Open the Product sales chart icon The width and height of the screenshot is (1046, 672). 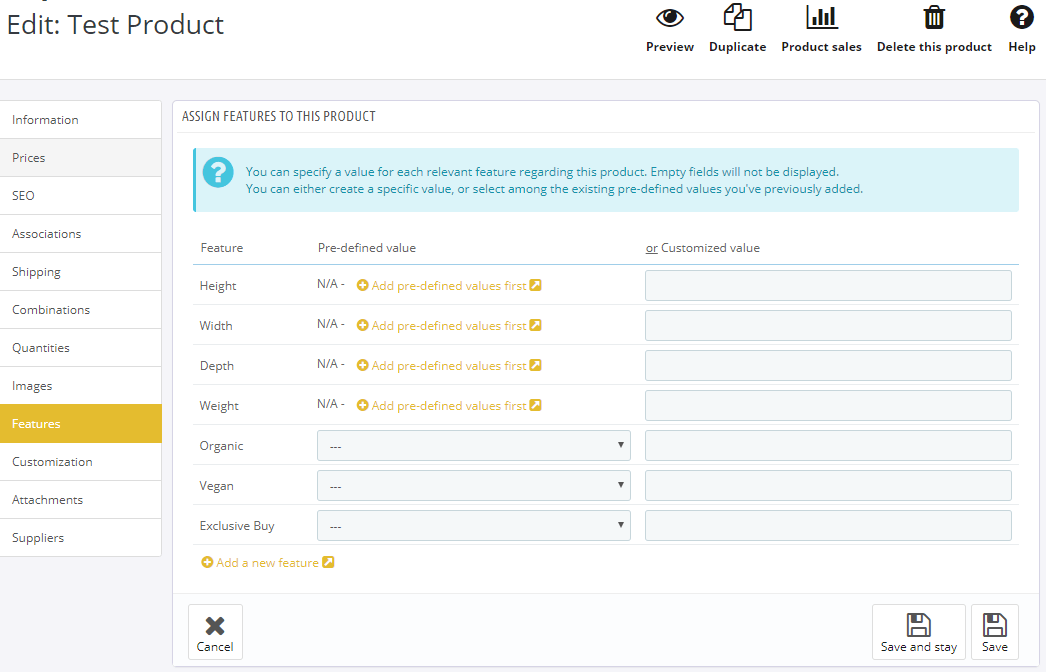tap(821, 17)
